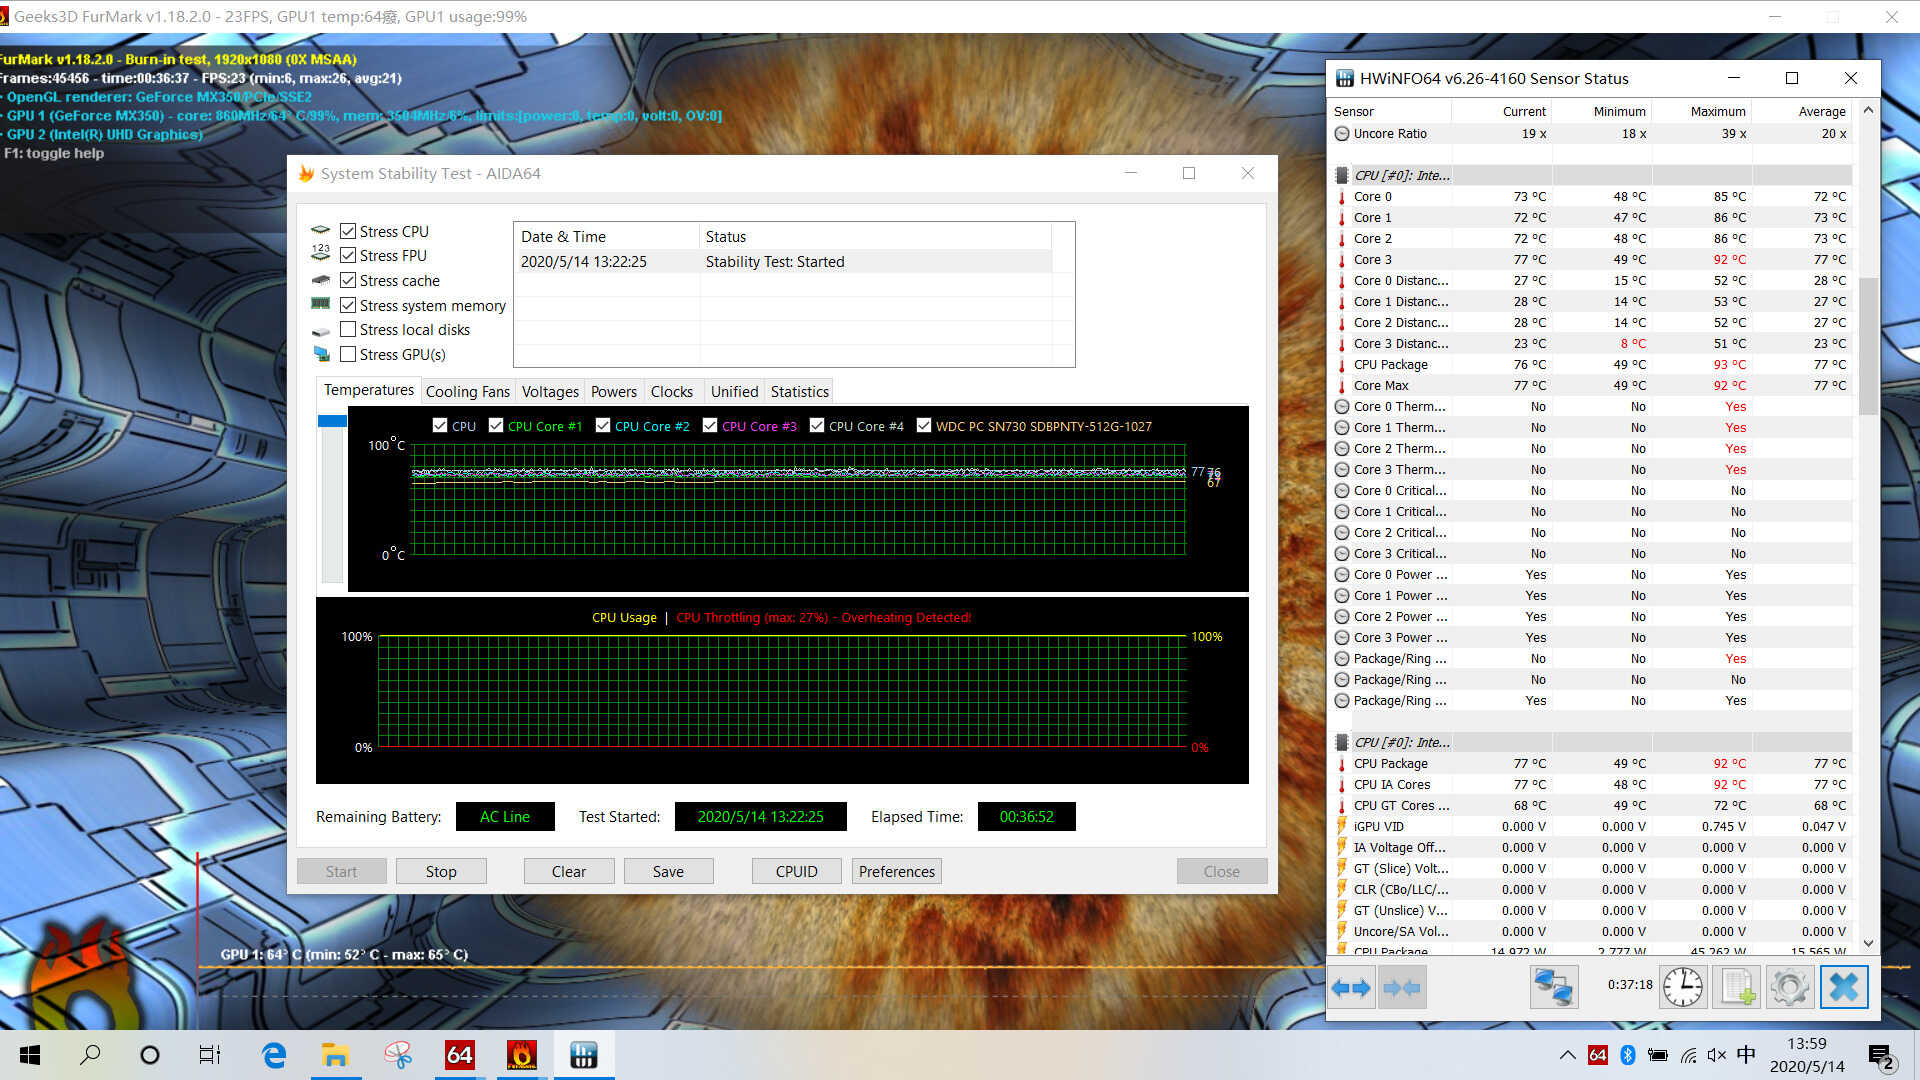Image resolution: width=1920 pixels, height=1080 pixels.
Task: Click the HWiNFO expand columns arrows button
Action: (1352, 988)
